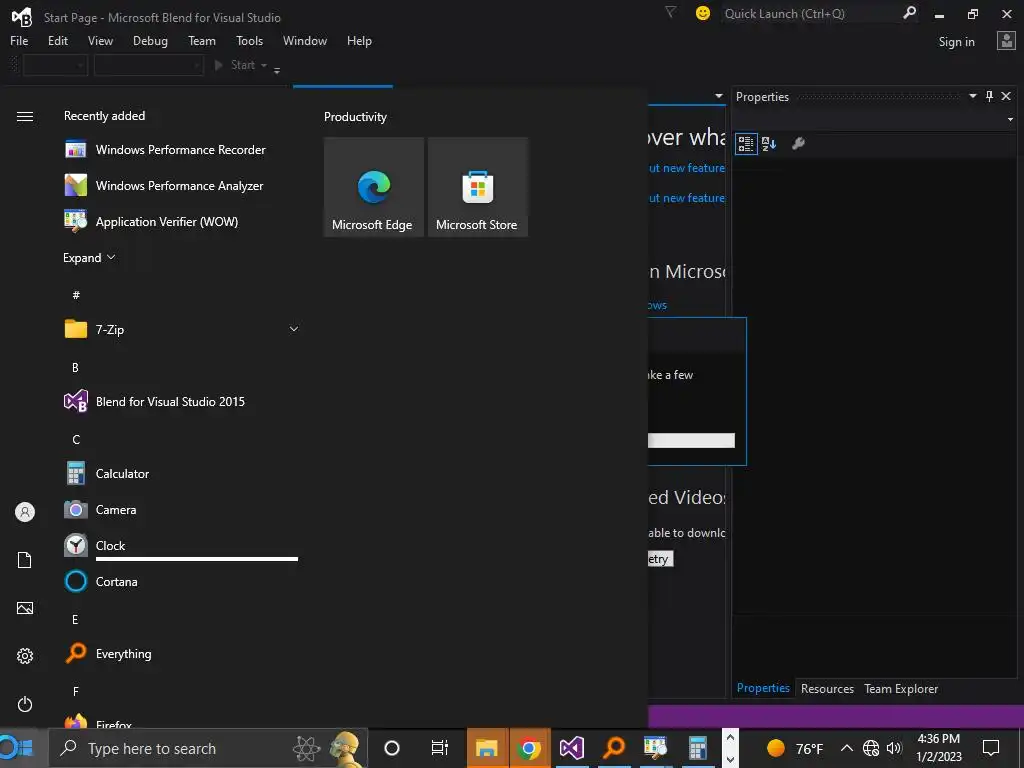The image size is (1024, 768).
Task: Open Cortana from the app list
Action: [x=181, y=581]
